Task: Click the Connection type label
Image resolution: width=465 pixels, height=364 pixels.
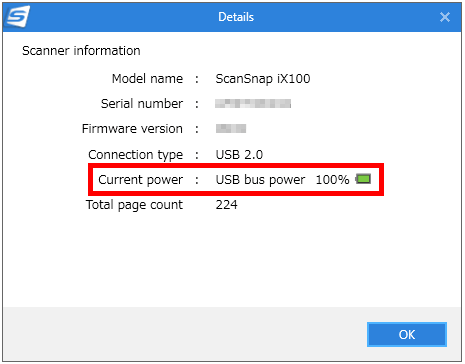Action: tap(136, 155)
